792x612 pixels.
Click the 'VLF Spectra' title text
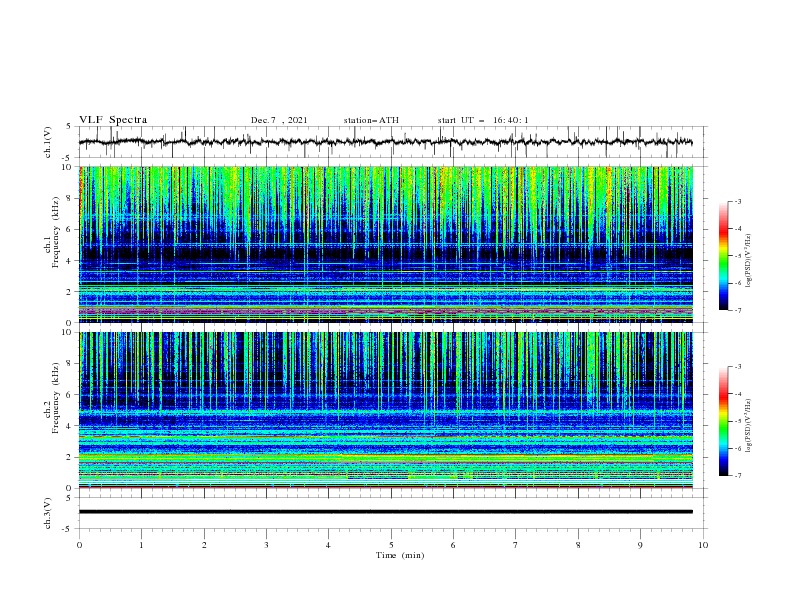click(113, 120)
